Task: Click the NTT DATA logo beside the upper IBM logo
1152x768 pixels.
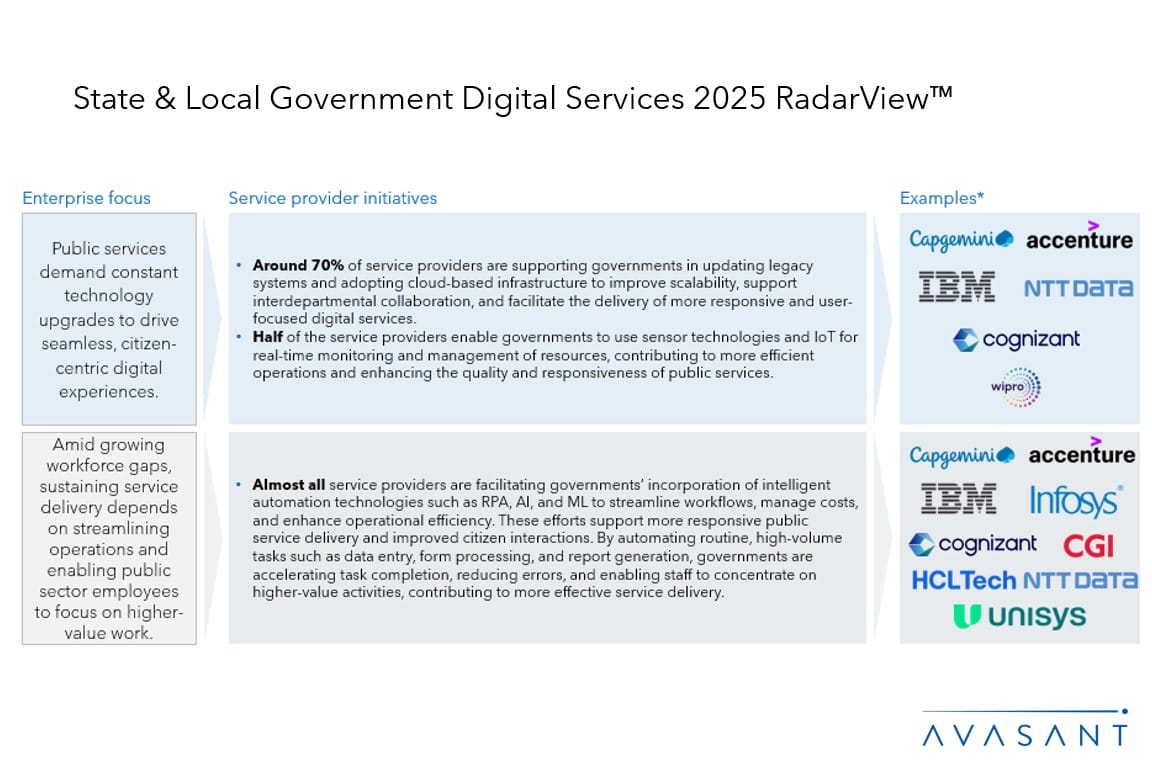Action: tap(1078, 288)
